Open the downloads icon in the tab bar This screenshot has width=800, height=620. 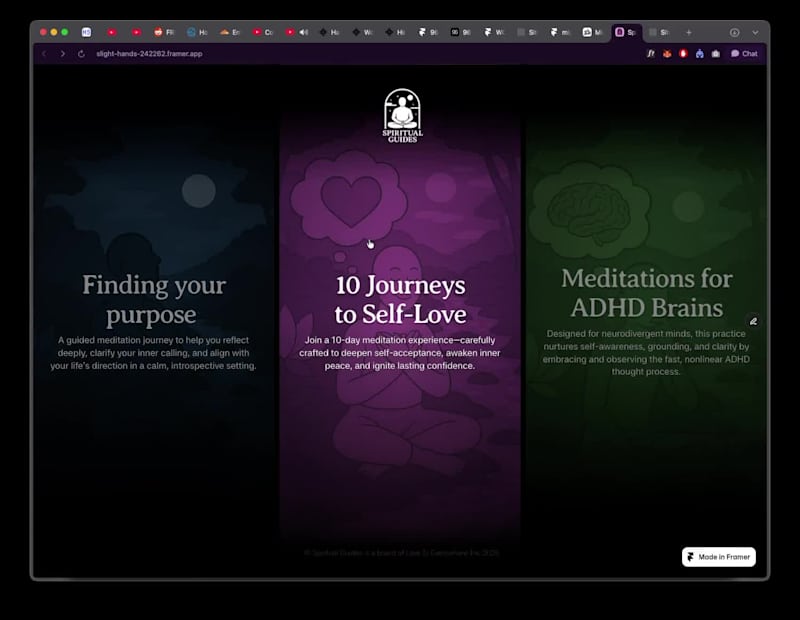(x=734, y=32)
